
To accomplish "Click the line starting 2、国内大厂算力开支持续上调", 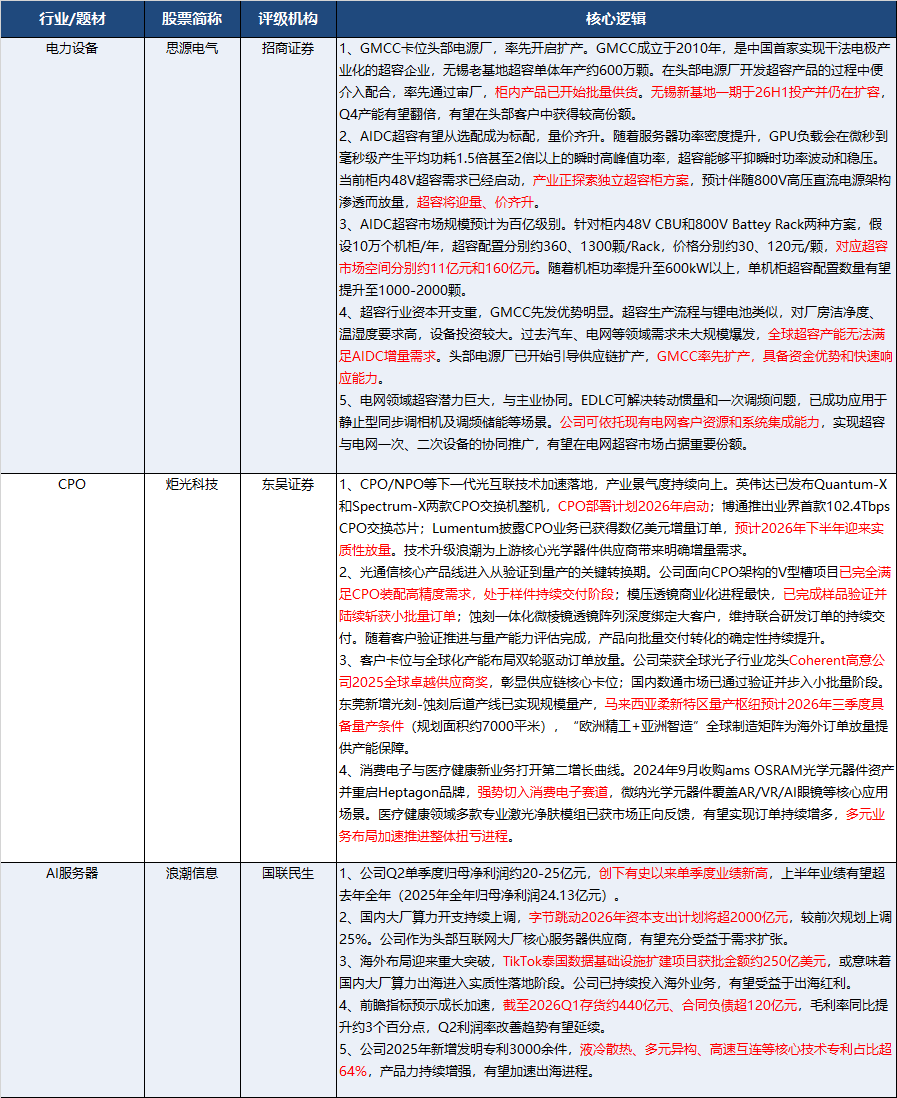I will 613,917.
